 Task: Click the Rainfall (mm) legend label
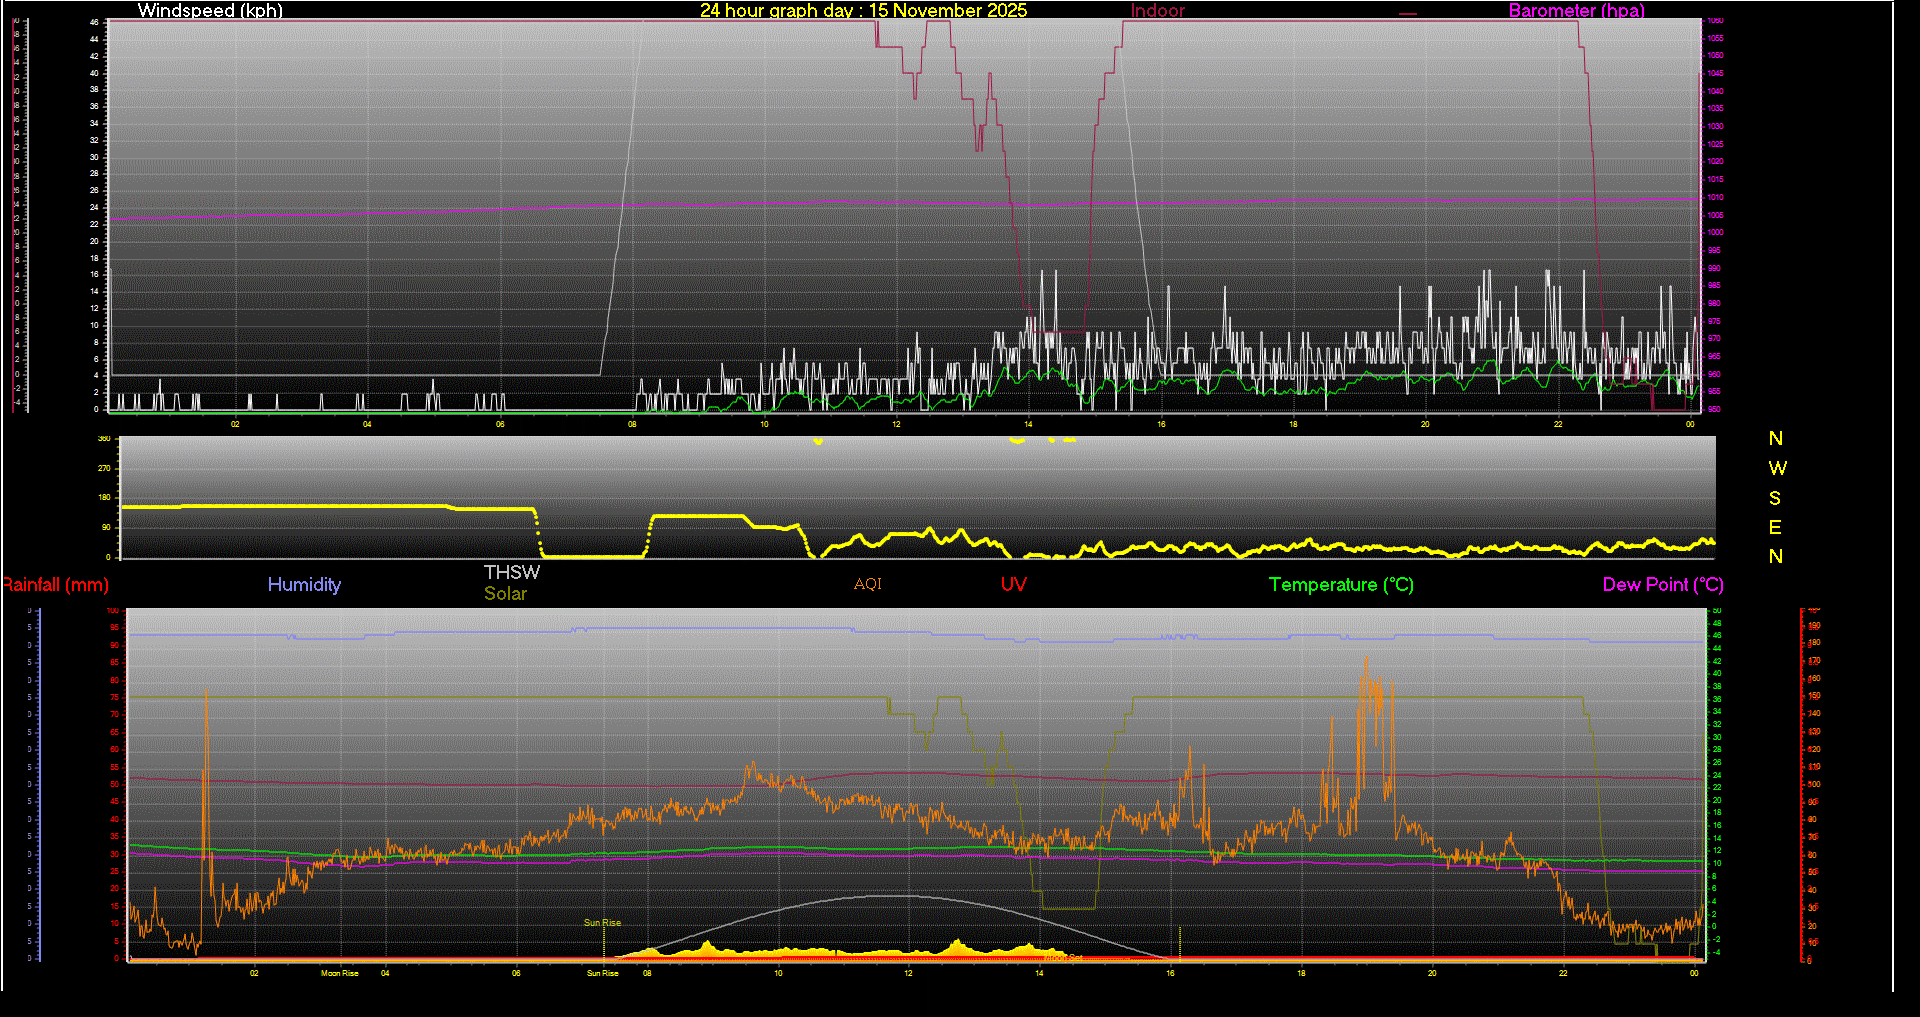tap(56, 585)
